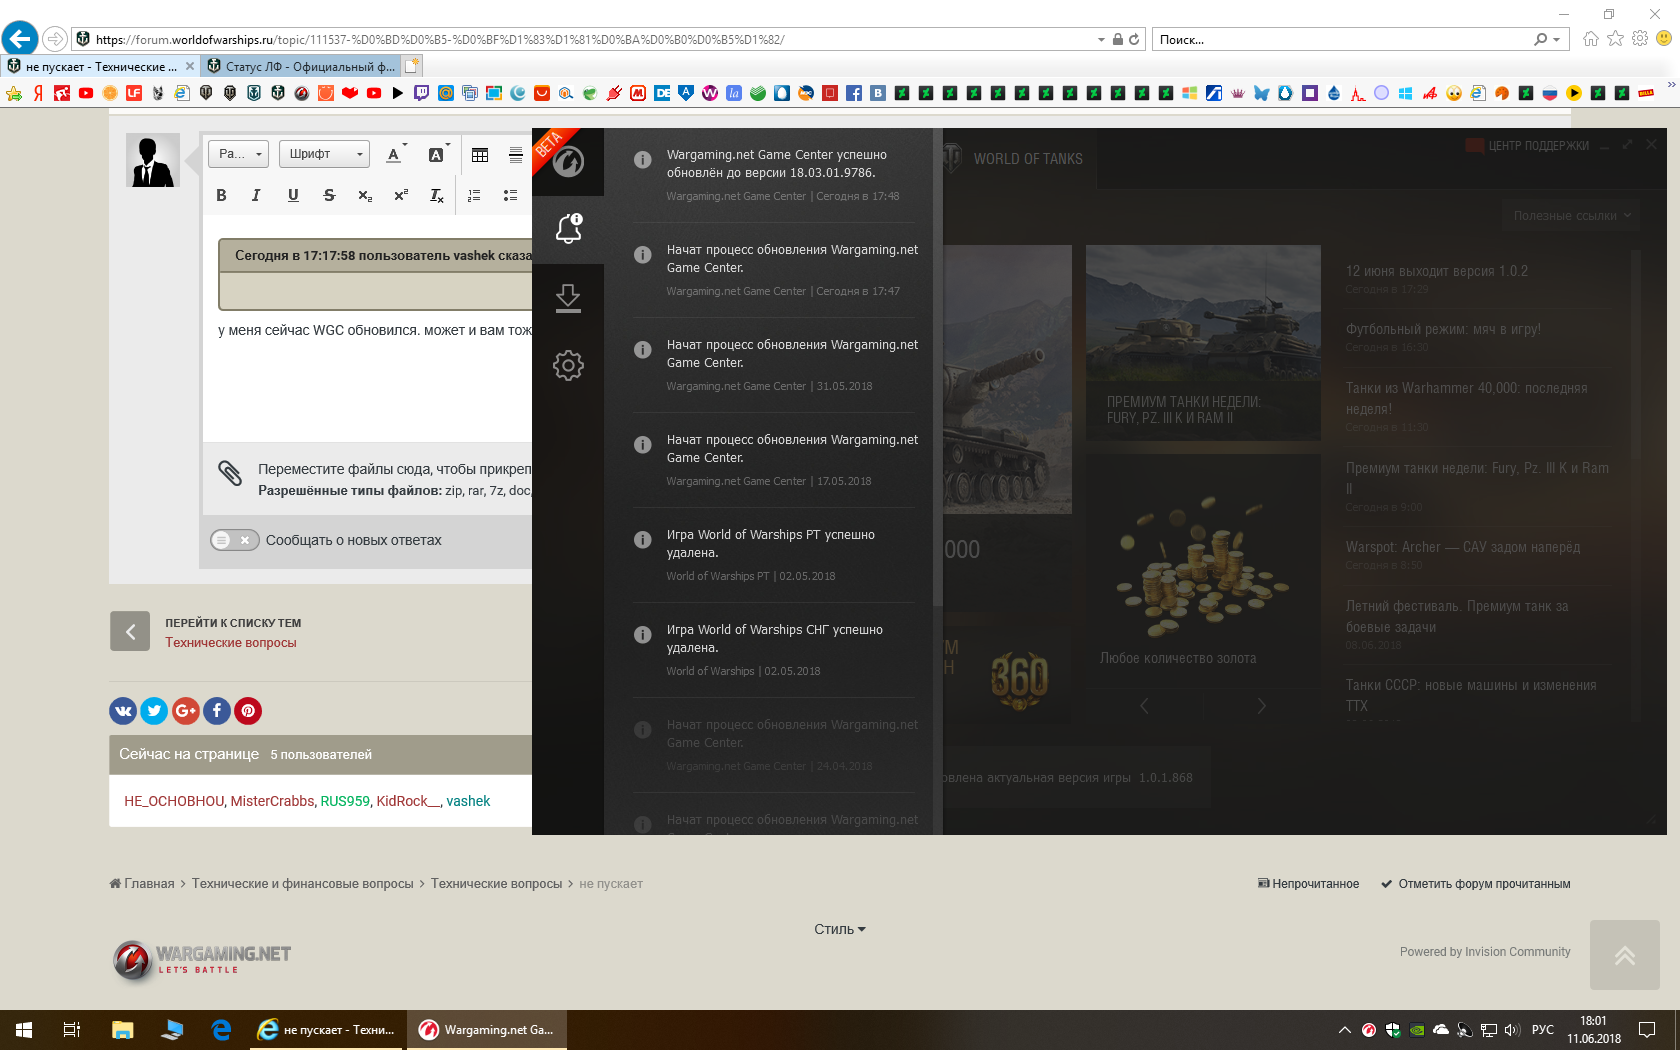1680x1050 pixels.
Task: Click the browser refresh icon
Action: click(x=1134, y=39)
